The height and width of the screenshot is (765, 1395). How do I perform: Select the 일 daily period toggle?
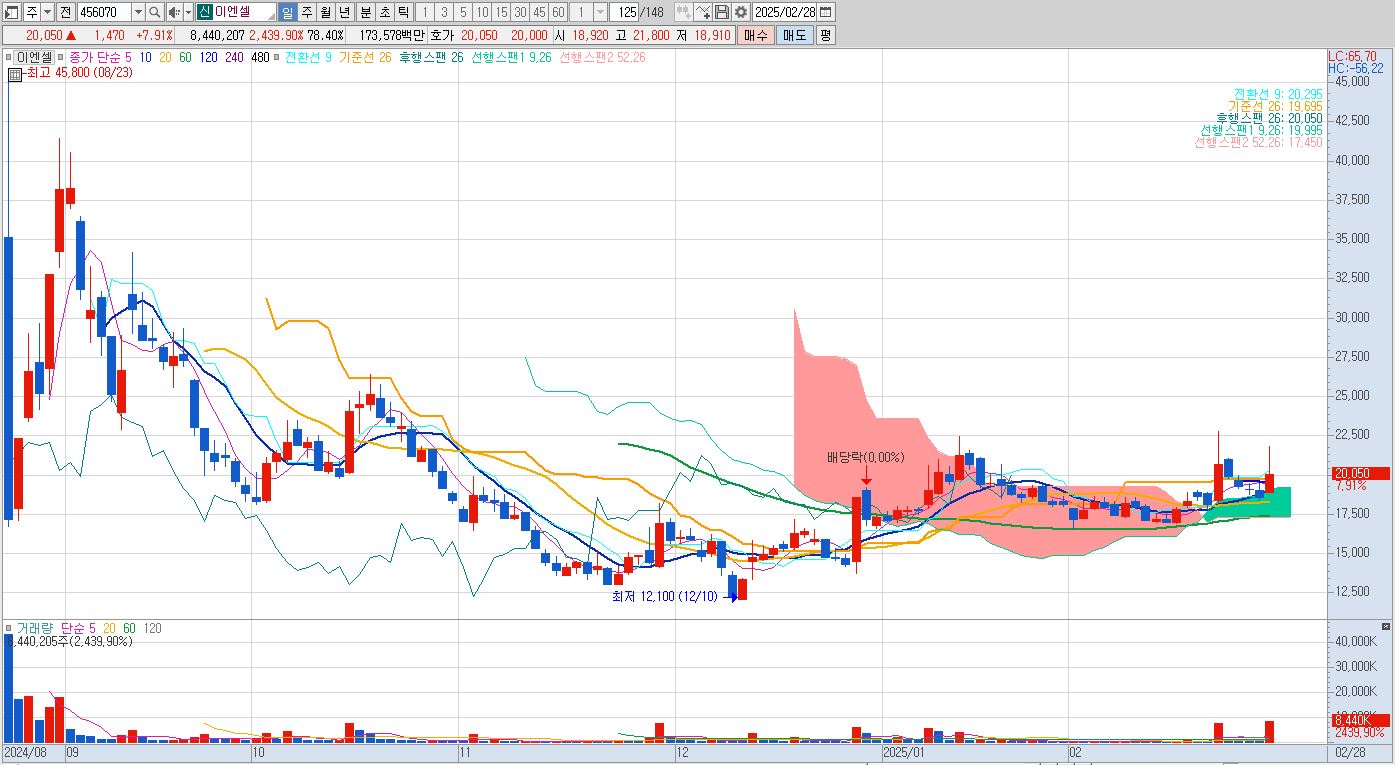[x=287, y=12]
